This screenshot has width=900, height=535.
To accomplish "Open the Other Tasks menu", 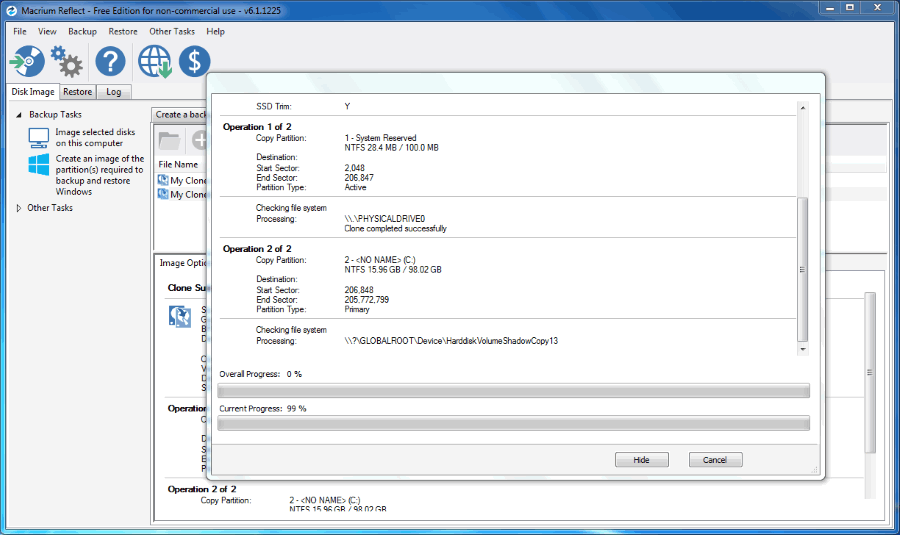I will pos(172,32).
